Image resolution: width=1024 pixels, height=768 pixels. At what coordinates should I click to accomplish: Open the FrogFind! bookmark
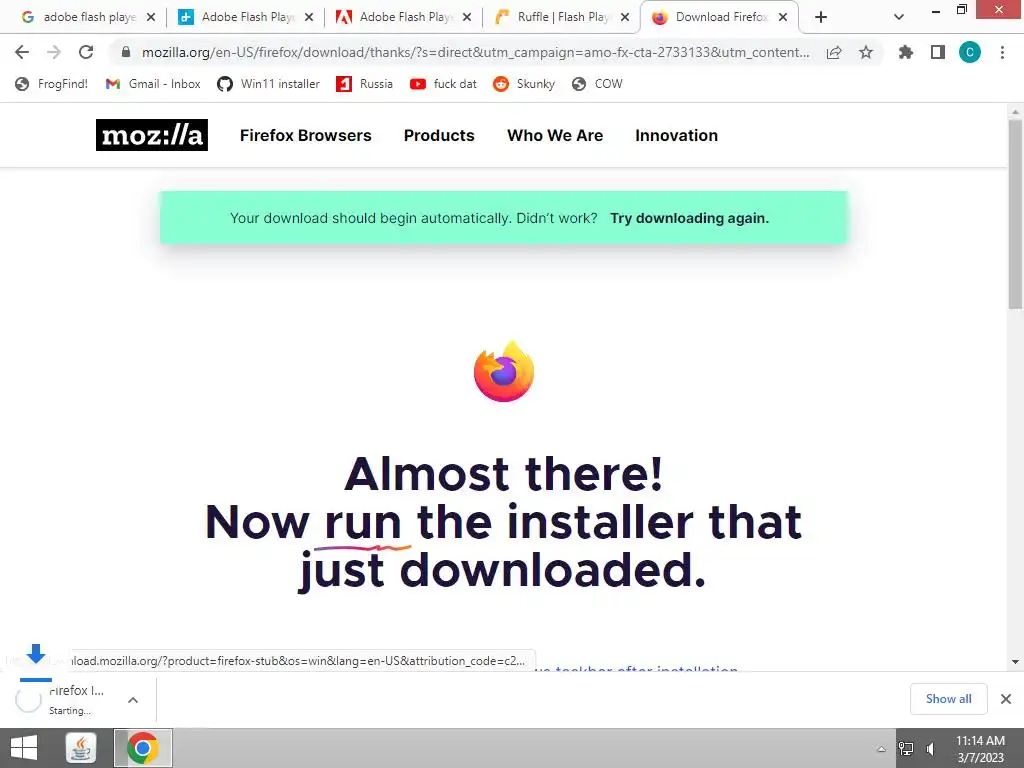(x=52, y=84)
